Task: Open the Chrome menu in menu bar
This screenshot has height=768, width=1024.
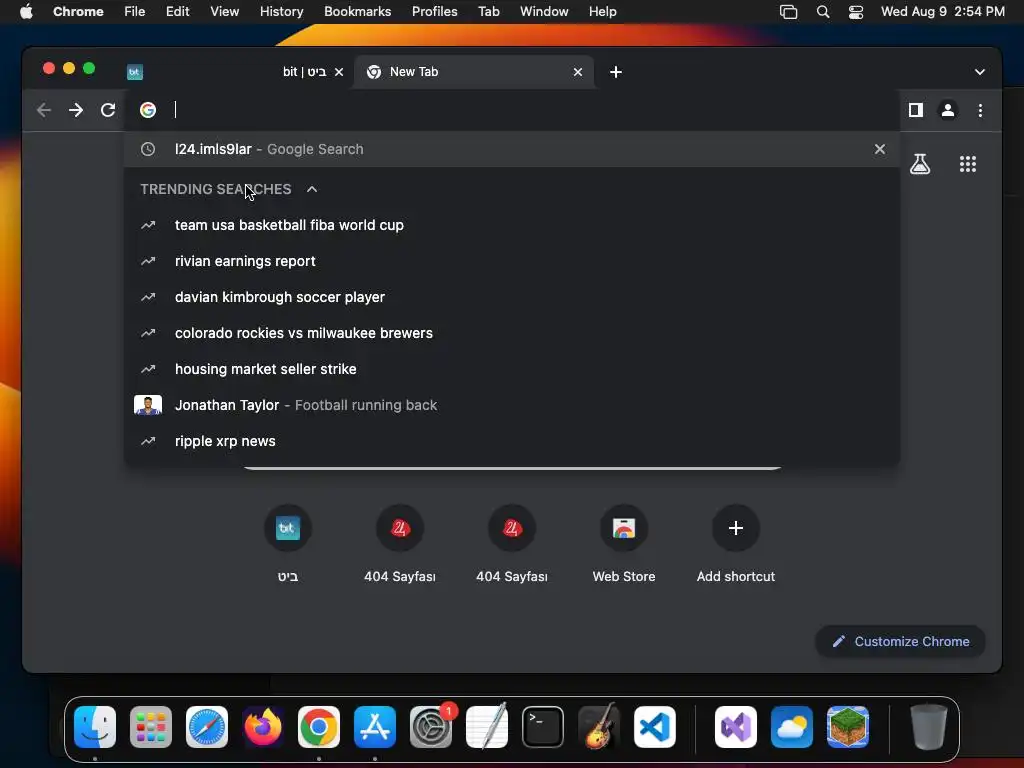Action: pos(78,11)
